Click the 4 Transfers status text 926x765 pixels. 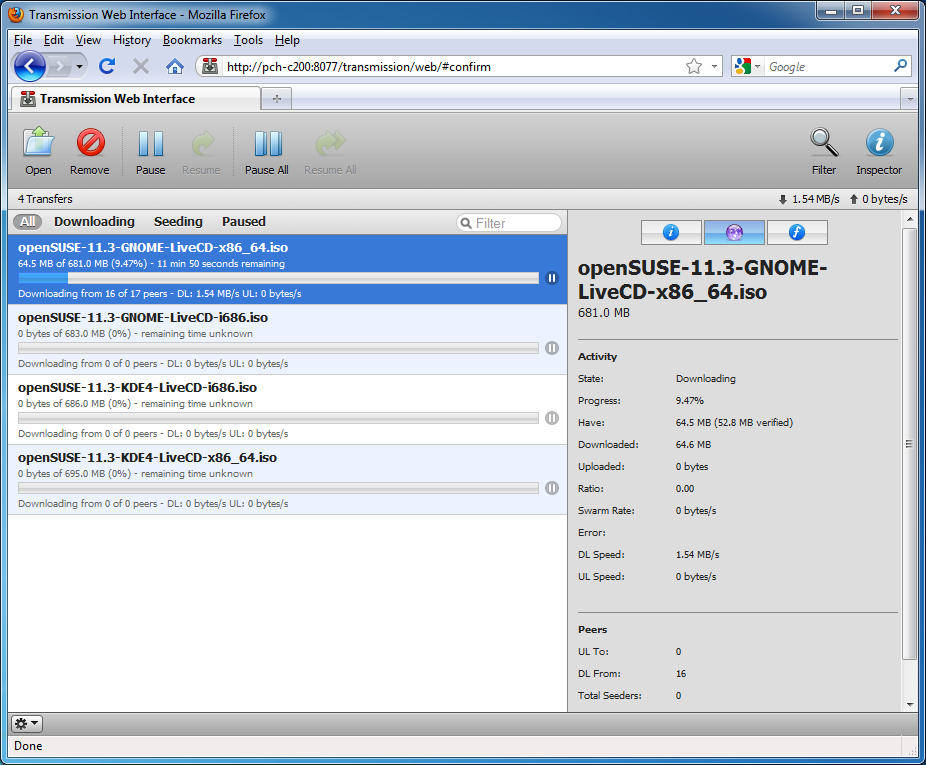coord(45,199)
